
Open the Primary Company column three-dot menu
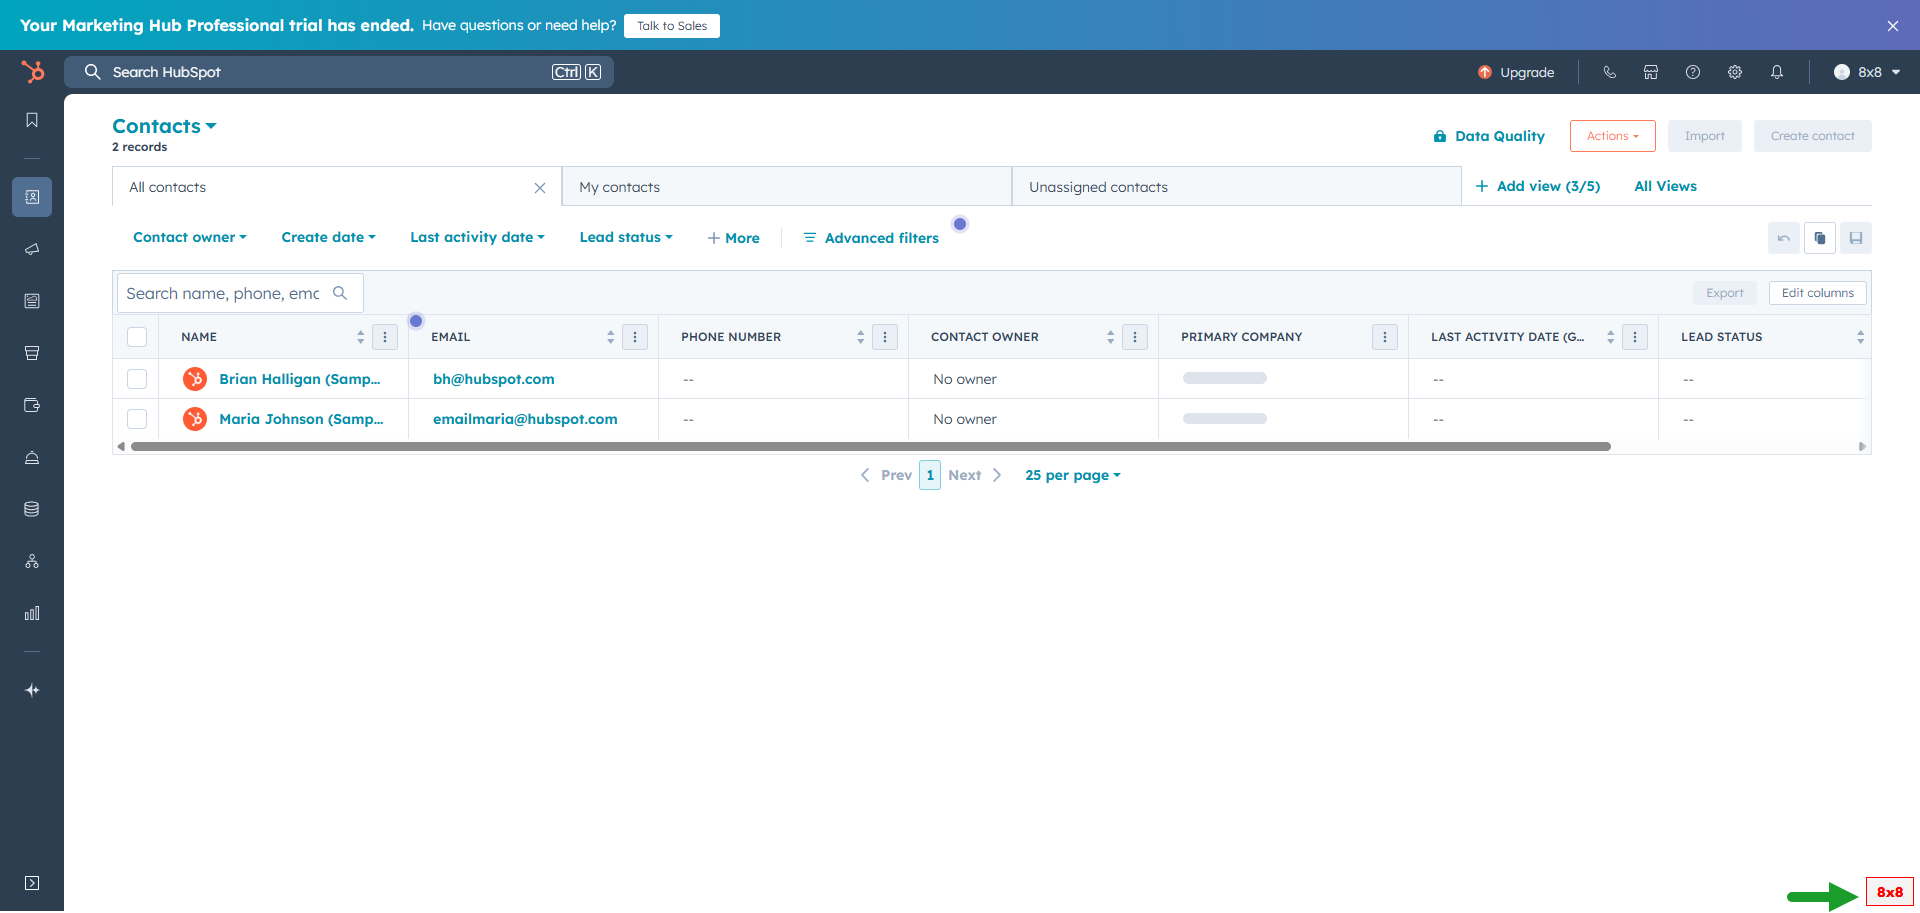tap(1385, 337)
